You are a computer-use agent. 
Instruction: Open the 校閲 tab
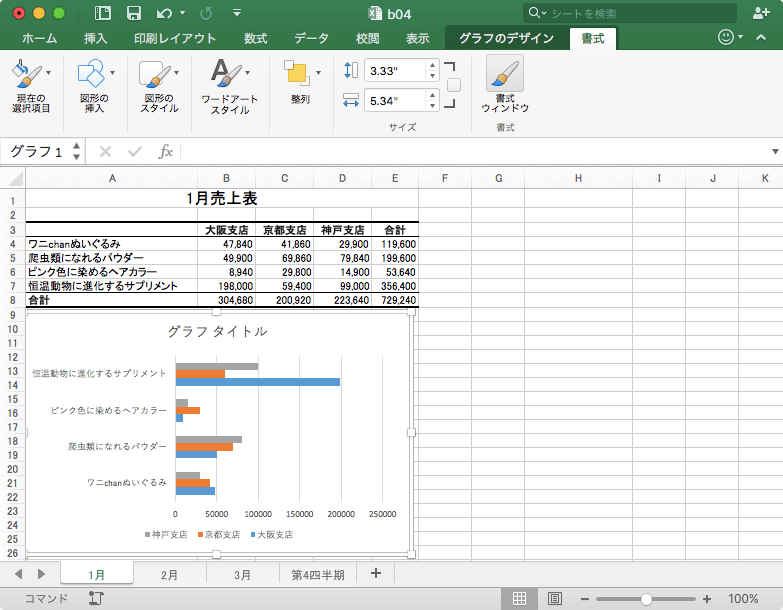point(367,38)
